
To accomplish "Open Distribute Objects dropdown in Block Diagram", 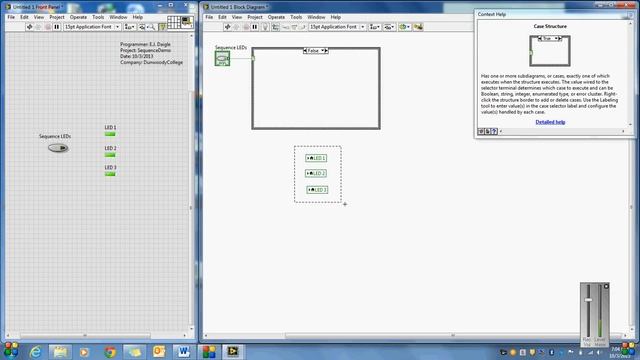I will (389, 27).
